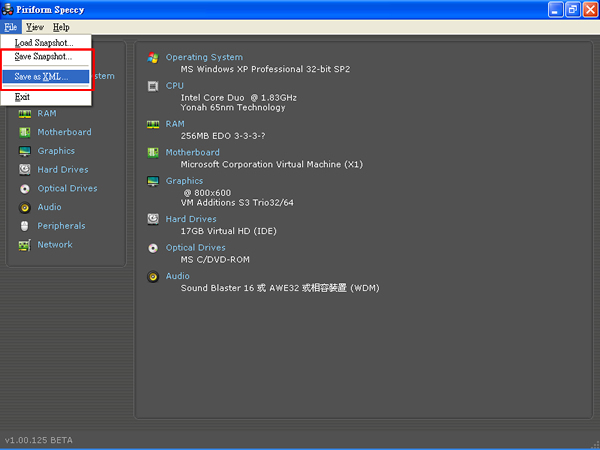The image size is (600, 450).
Task: Open the Graphics section from the sidebar
Action: [x=56, y=151]
